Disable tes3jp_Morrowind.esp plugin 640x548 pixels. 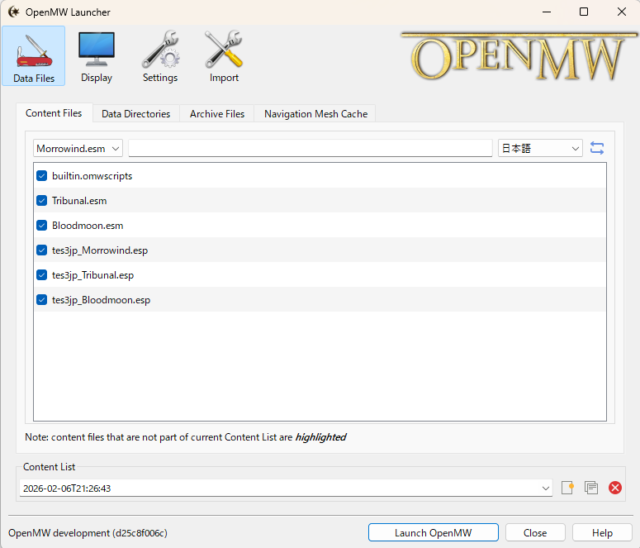point(42,250)
